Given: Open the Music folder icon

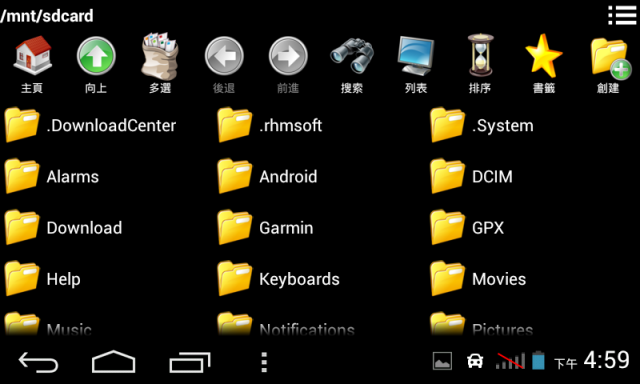Looking at the screenshot, I should click(22, 324).
